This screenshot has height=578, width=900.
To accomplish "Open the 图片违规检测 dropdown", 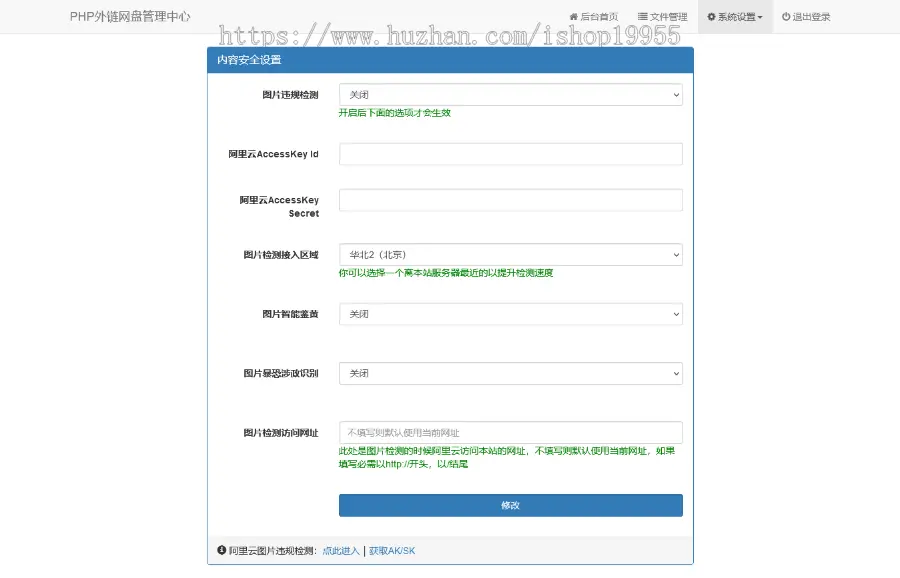I will 510,94.
